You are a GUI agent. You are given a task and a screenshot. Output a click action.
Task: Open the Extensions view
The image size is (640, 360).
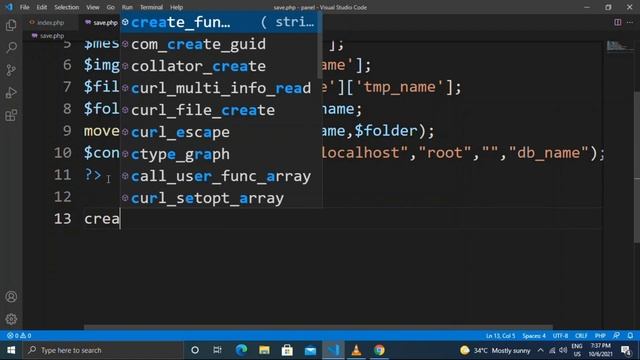[x=11, y=115]
